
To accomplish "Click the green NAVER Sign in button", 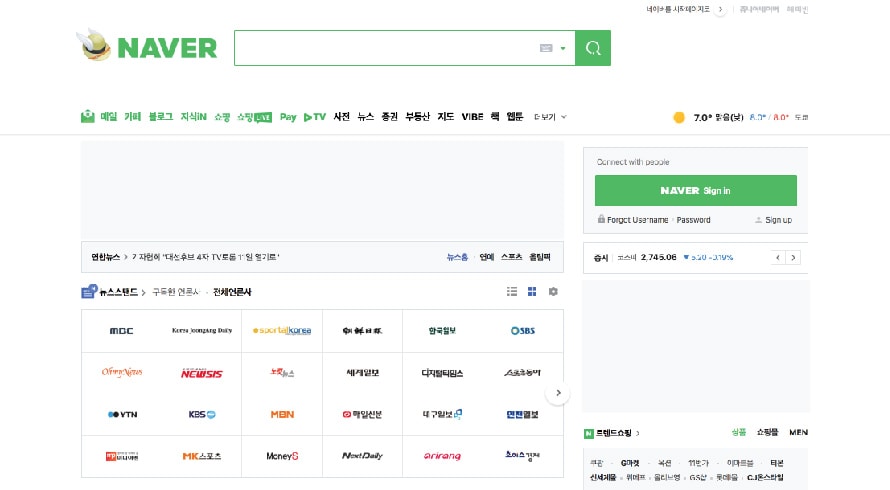I will (x=696, y=190).
